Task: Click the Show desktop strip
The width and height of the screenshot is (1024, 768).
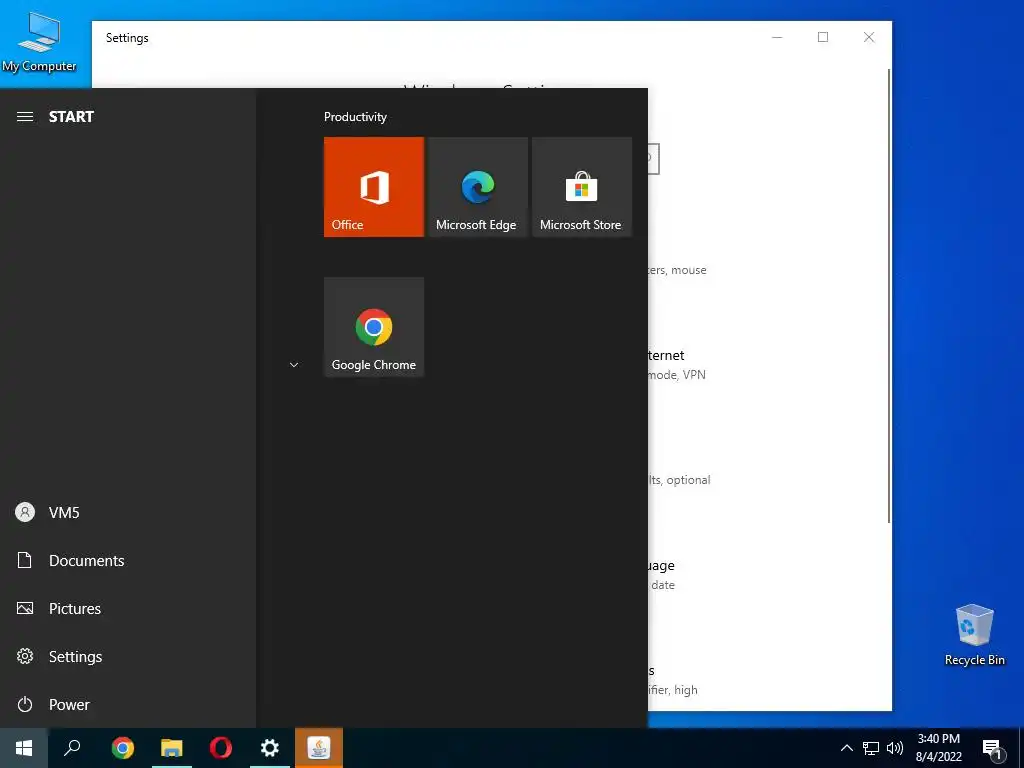Action: point(1021,748)
